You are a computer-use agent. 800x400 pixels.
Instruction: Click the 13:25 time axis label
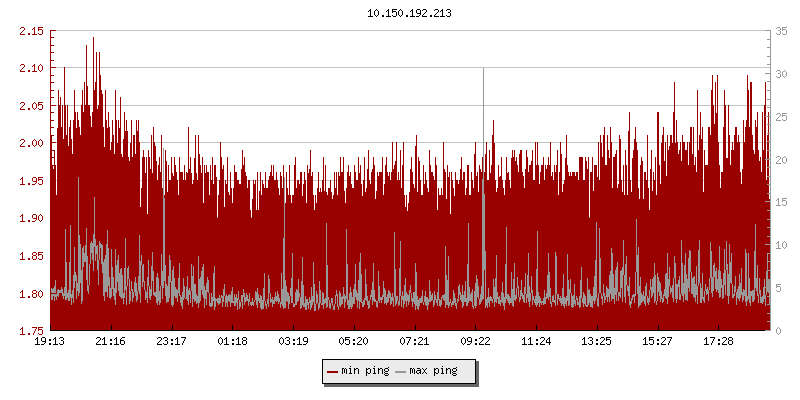click(x=597, y=342)
